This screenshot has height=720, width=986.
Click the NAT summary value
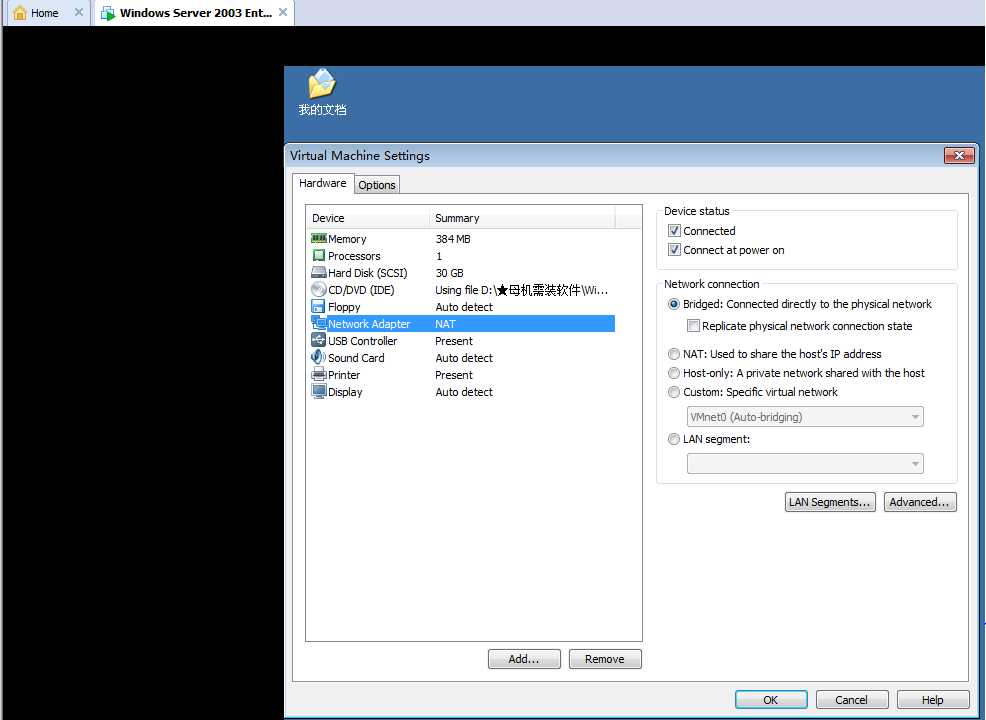445,324
